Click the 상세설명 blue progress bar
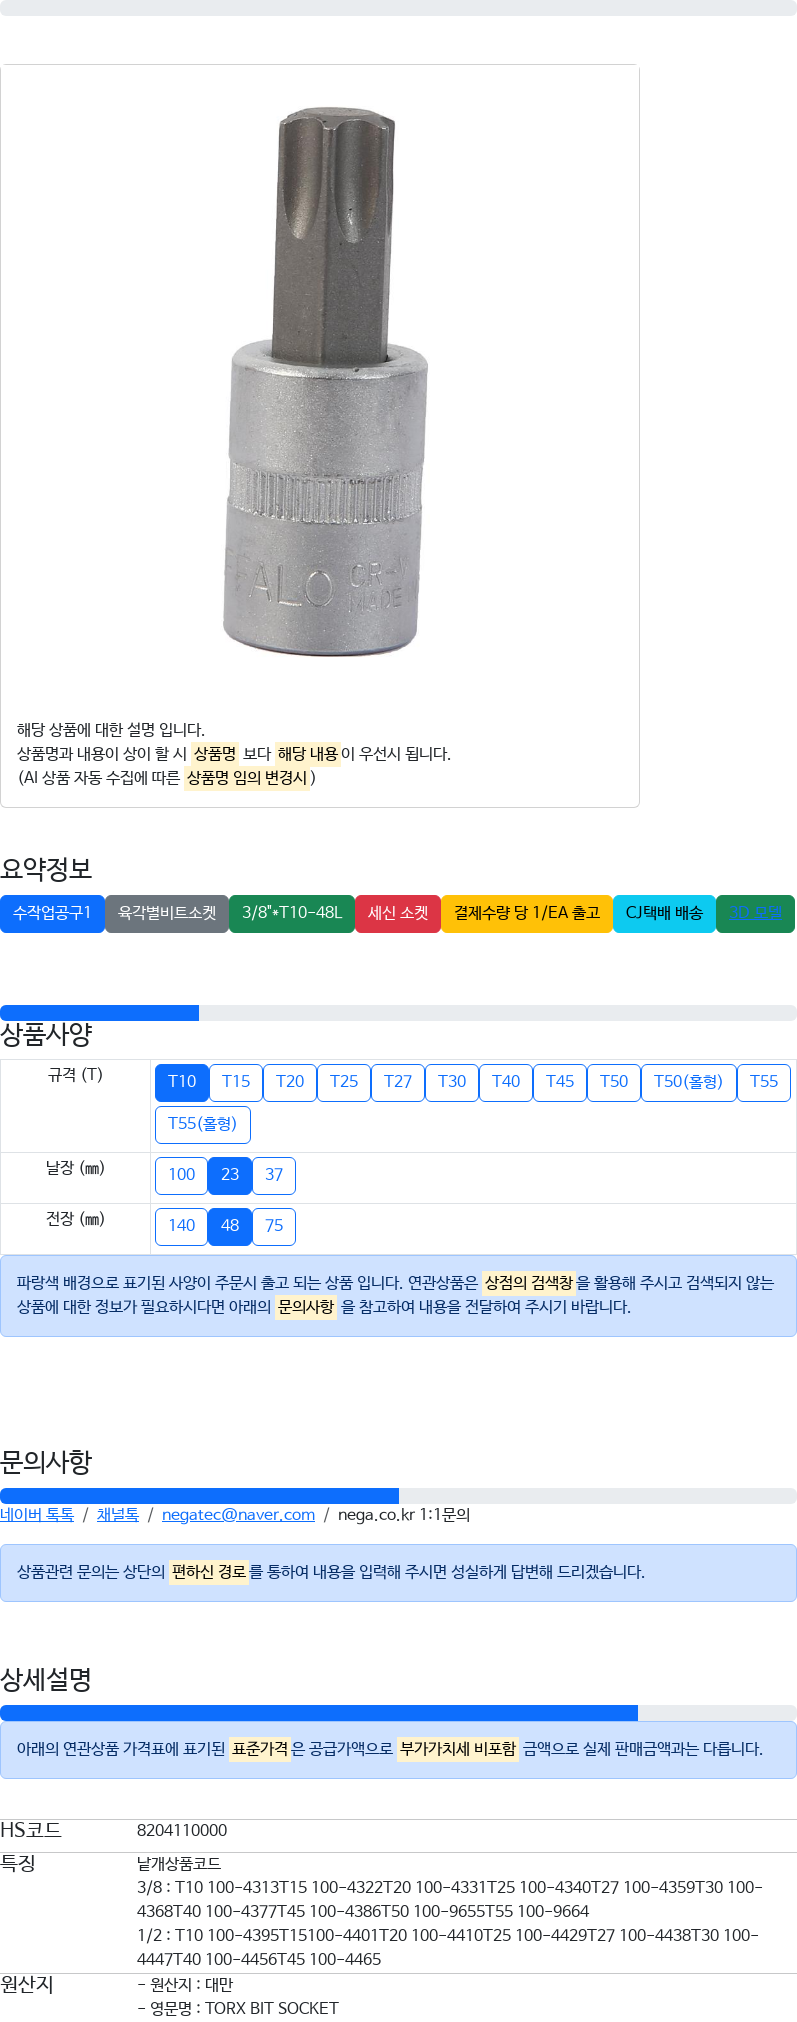Screen dimensions: 797x2022 pos(319,1713)
